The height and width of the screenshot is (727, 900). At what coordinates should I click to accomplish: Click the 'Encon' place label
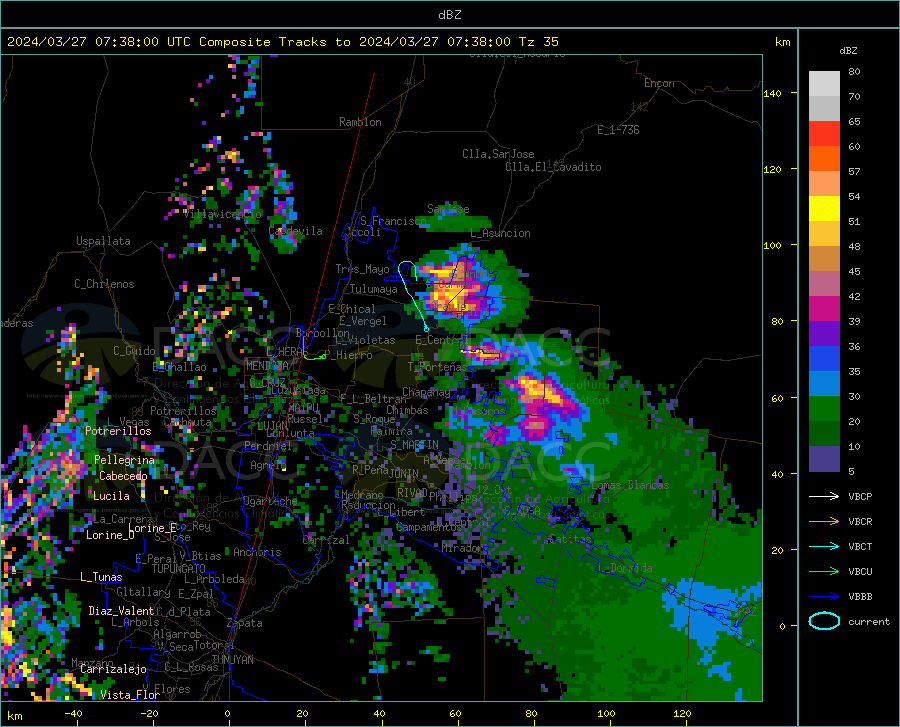(659, 83)
